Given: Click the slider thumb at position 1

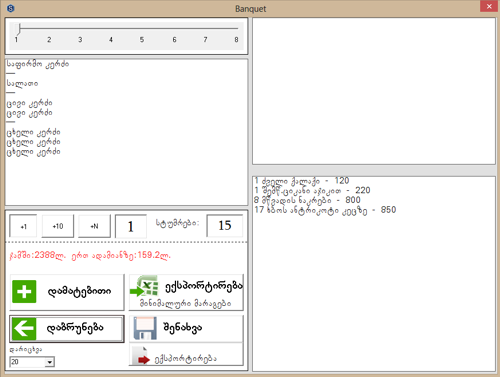Looking at the screenshot, I should point(19,29).
